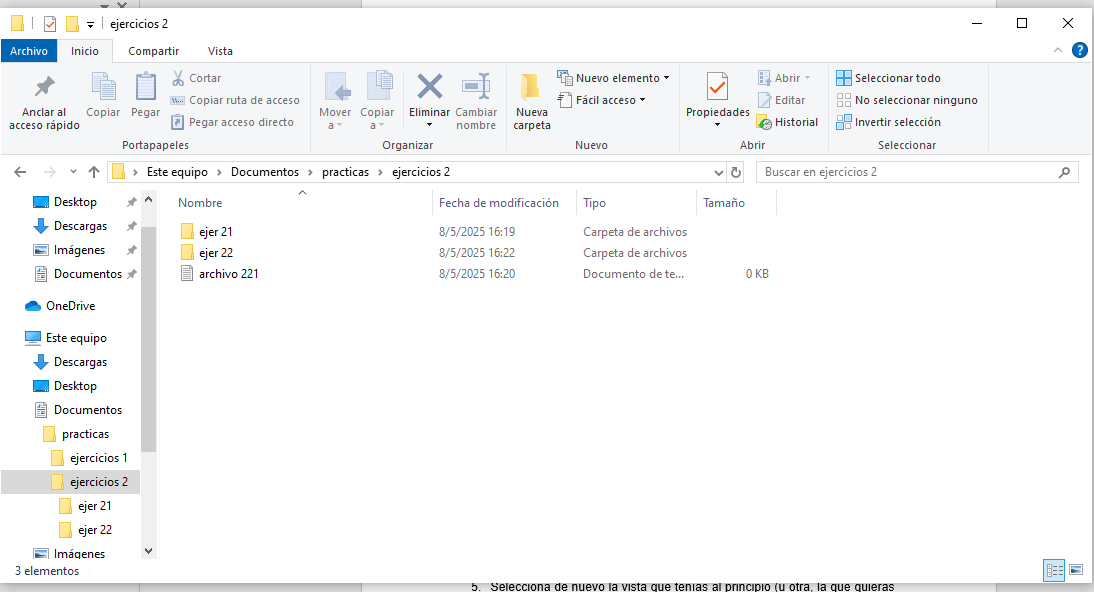Screen dimensions: 1094x592
Task: Sort by the Fecha de modificación column header
Action: [499, 203]
